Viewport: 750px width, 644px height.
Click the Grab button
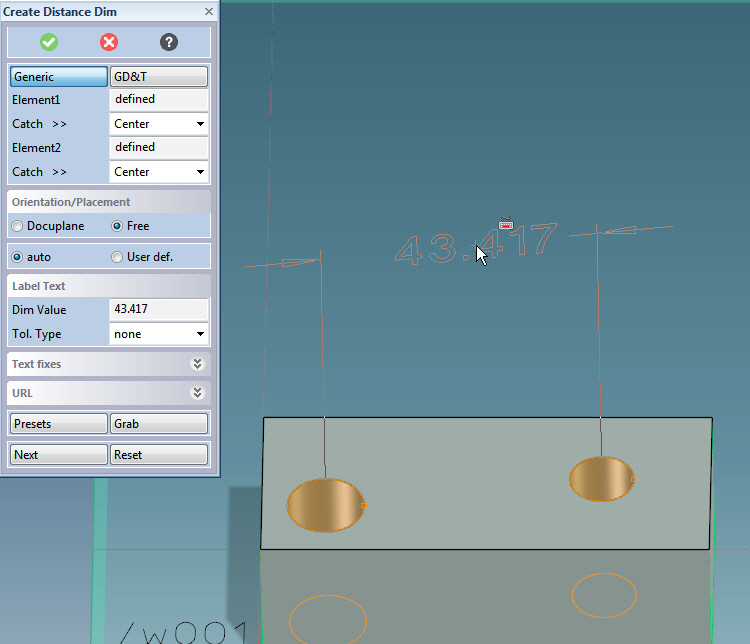pos(158,424)
